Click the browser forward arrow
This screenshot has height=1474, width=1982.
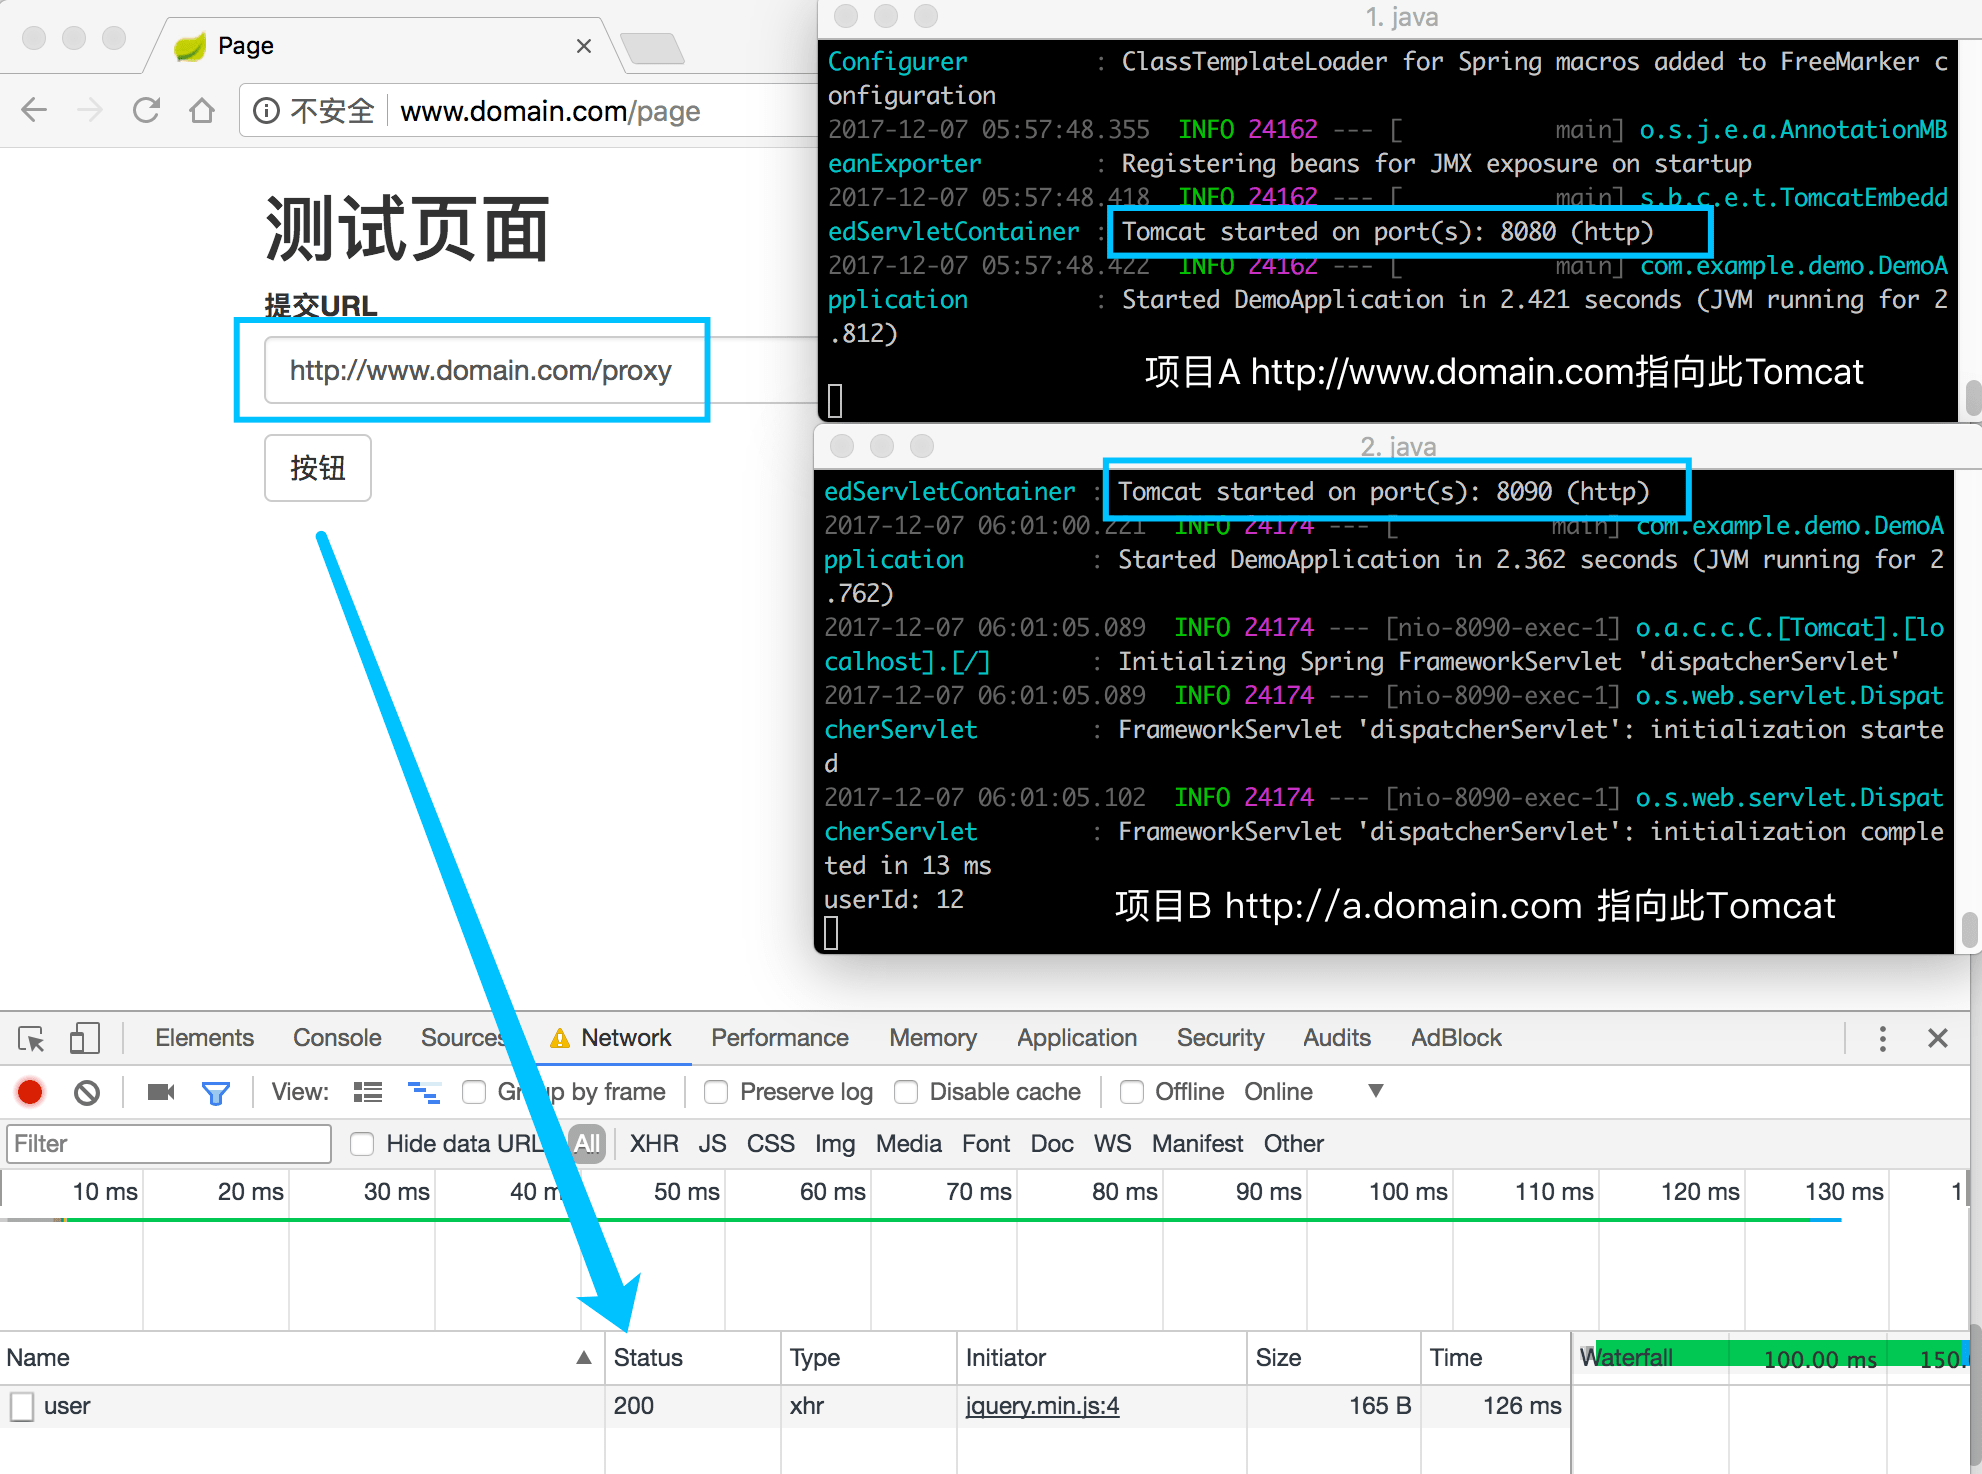pos(90,110)
